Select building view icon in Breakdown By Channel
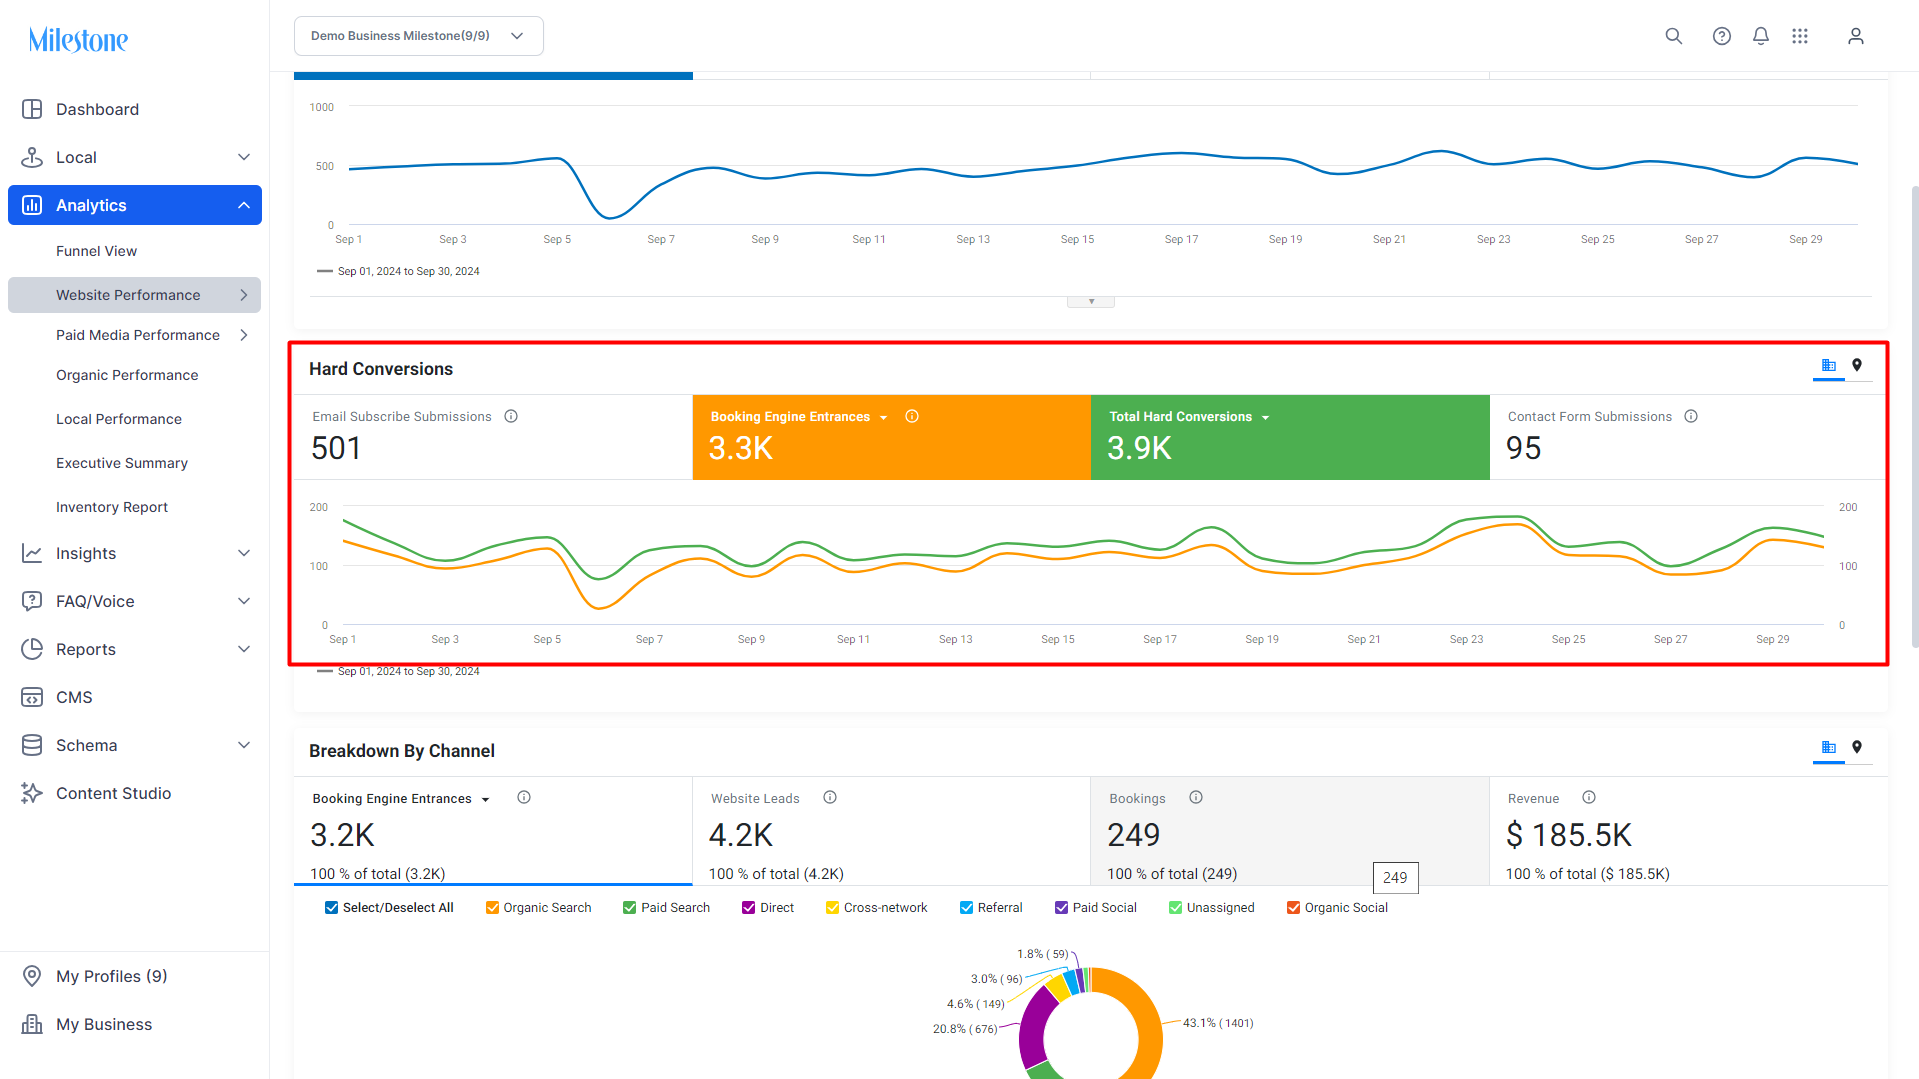 click(x=1828, y=748)
